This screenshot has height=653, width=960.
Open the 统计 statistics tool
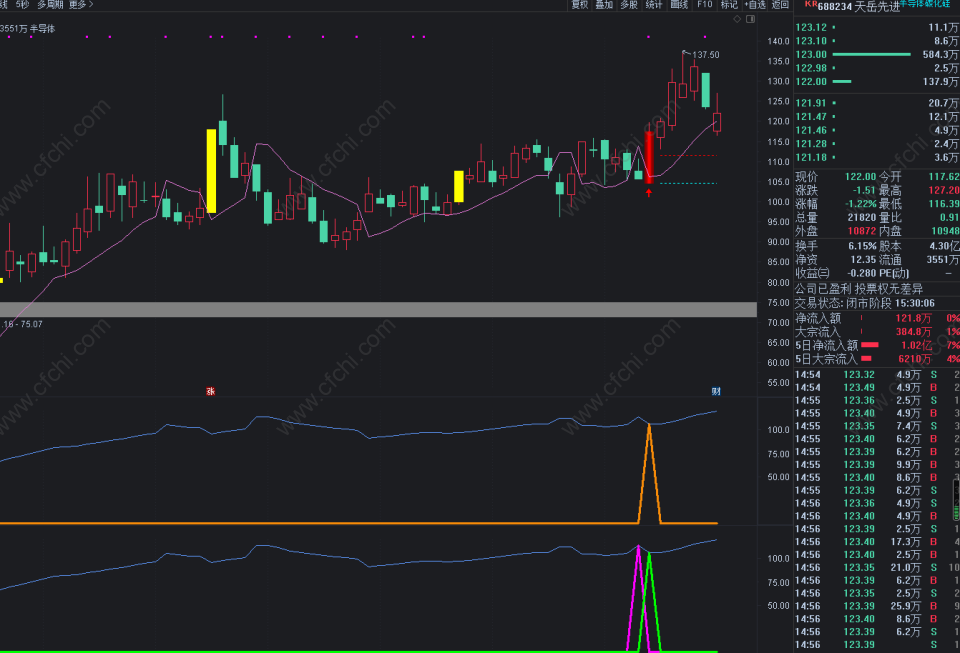[654, 4]
